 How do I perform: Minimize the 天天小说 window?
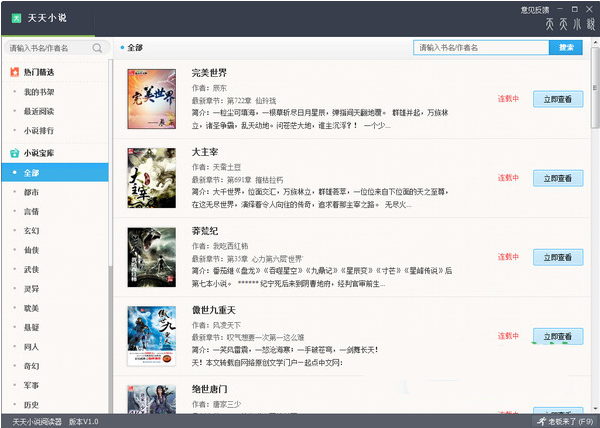tap(560, 9)
